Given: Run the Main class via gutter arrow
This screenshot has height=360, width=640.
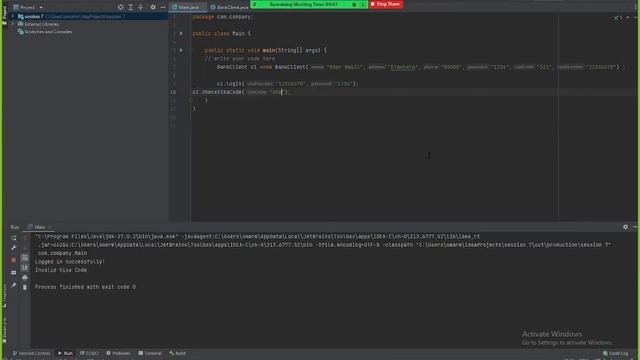Looking at the screenshot, I should (181, 33).
